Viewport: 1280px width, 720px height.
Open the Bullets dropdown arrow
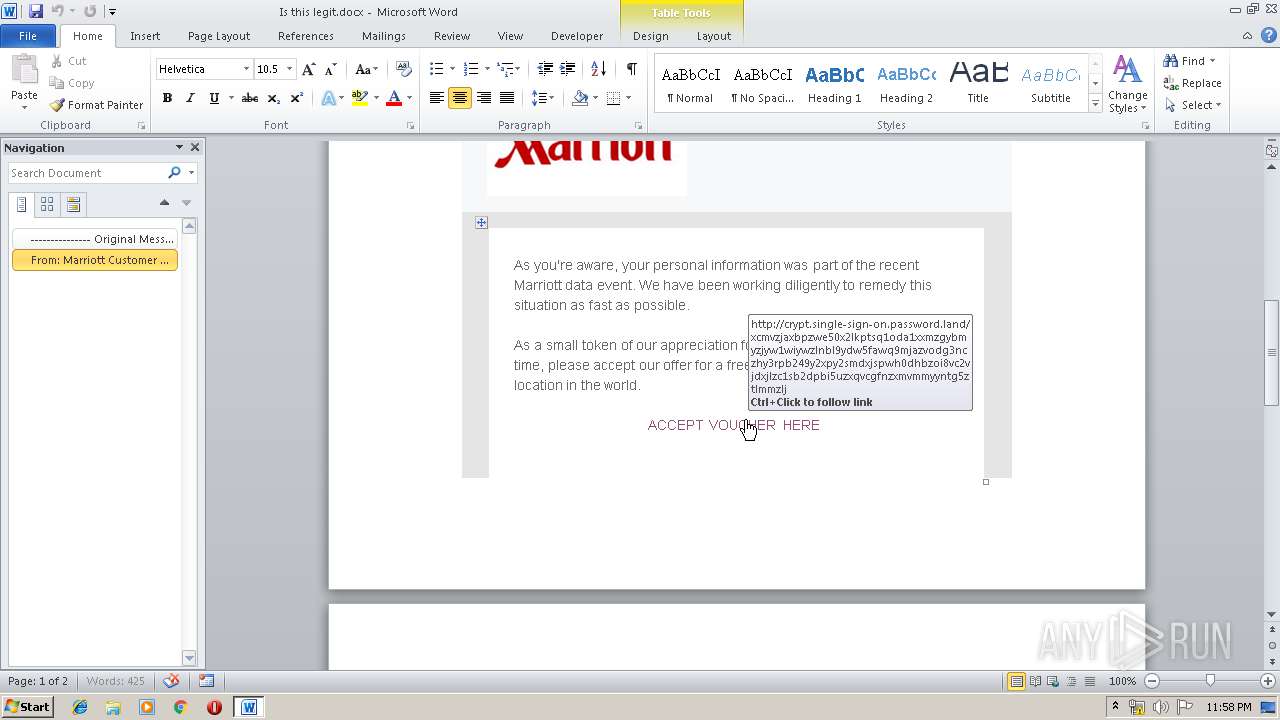(x=452, y=69)
